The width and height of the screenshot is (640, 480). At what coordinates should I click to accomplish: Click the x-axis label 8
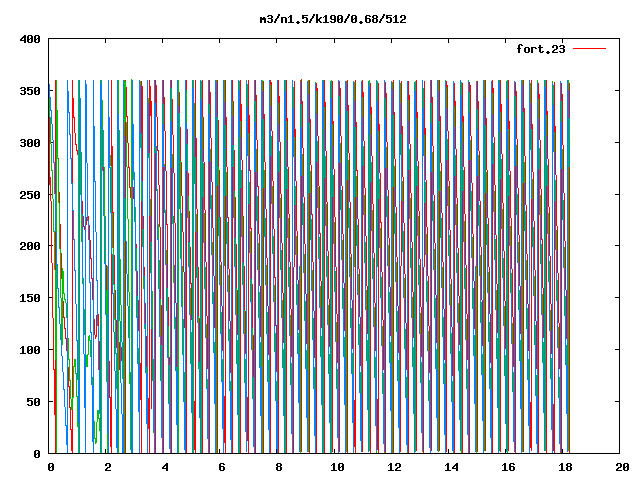coord(279,467)
